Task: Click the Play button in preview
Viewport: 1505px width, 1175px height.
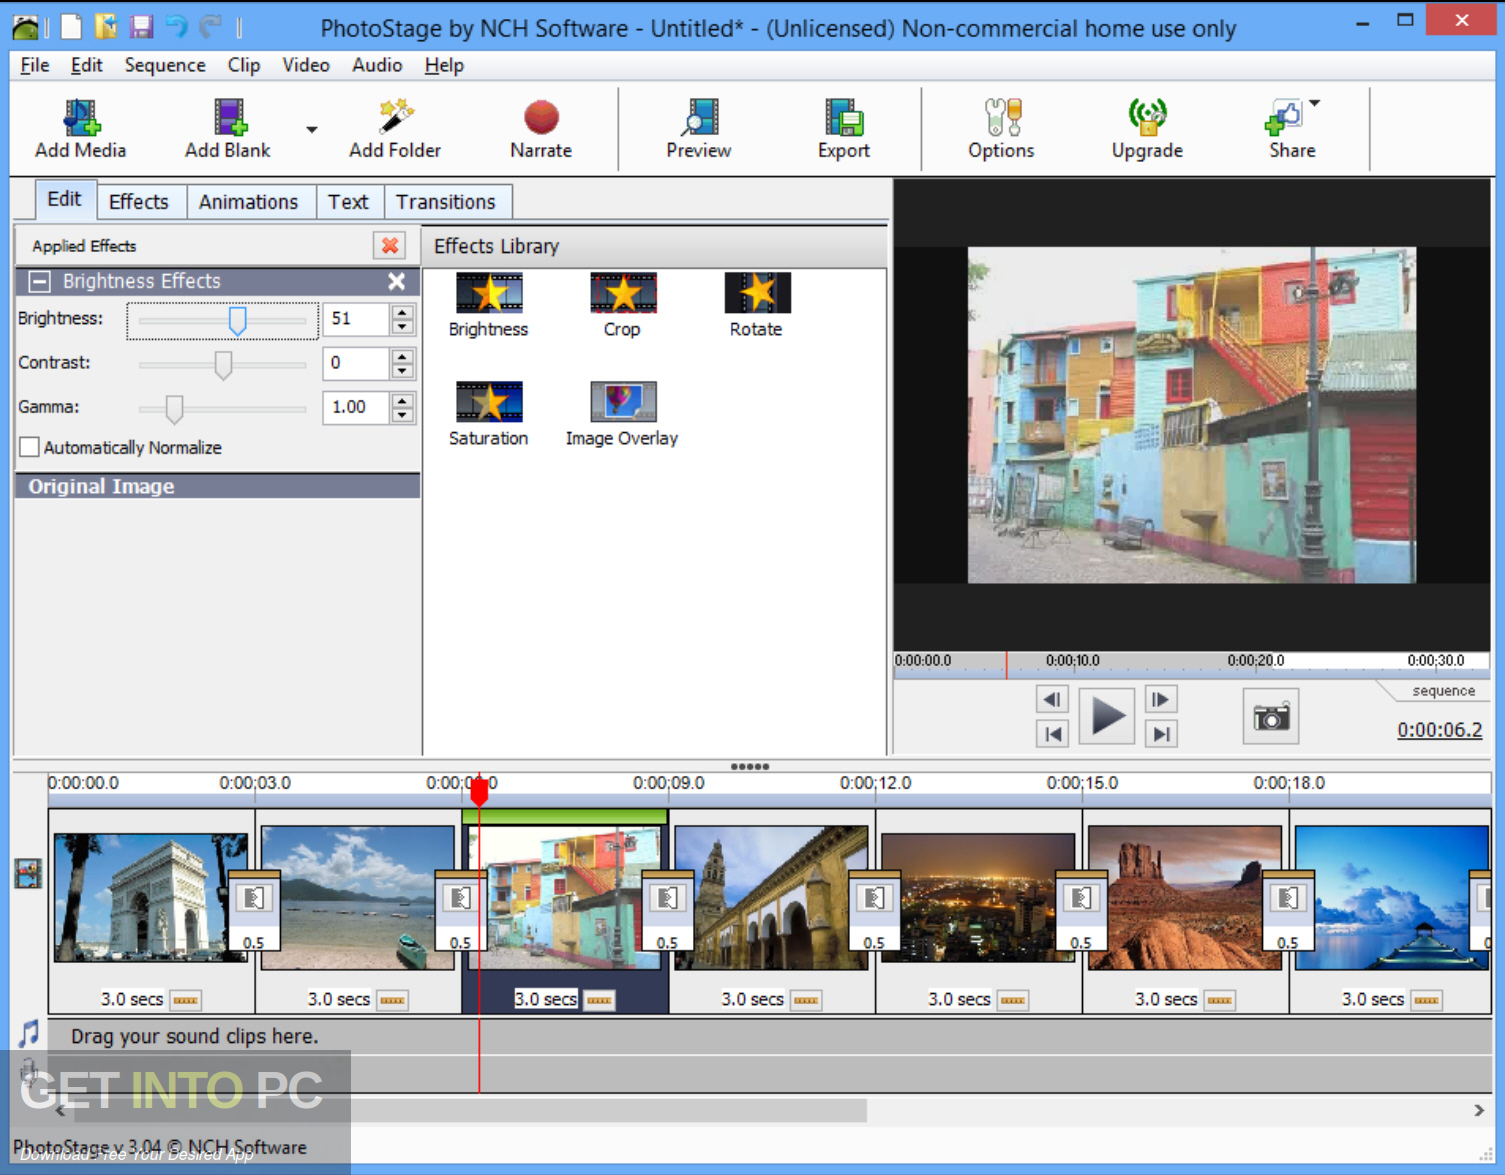Action: point(1107,716)
